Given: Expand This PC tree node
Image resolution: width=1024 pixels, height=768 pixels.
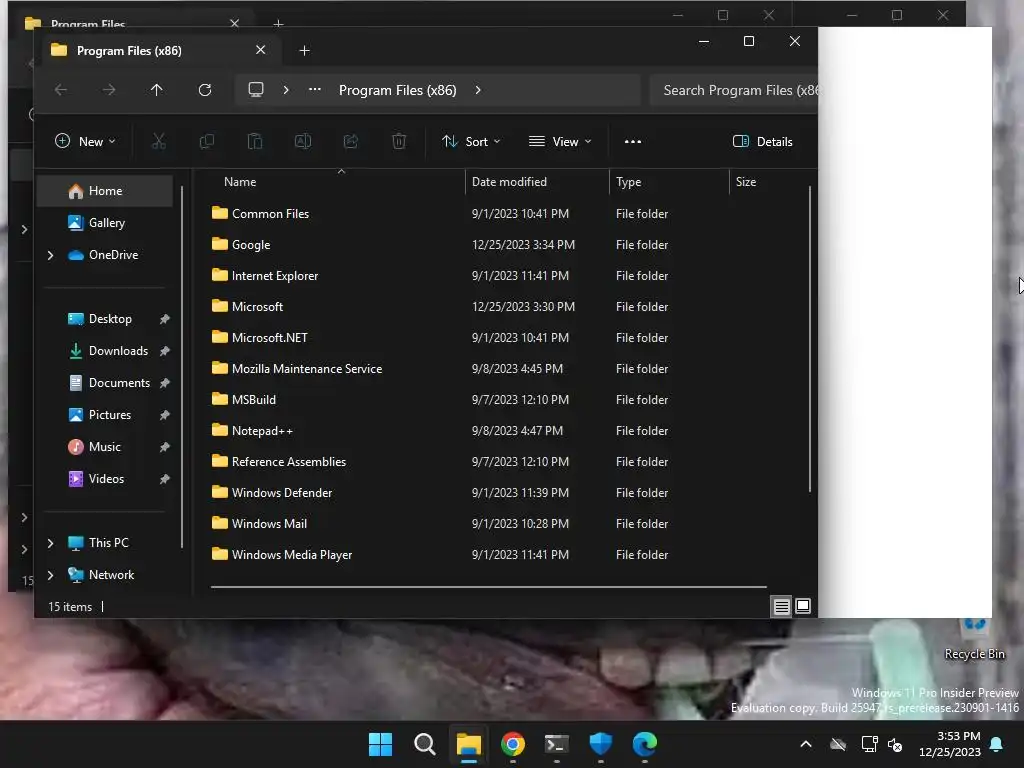Looking at the screenshot, I should [x=50, y=543].
